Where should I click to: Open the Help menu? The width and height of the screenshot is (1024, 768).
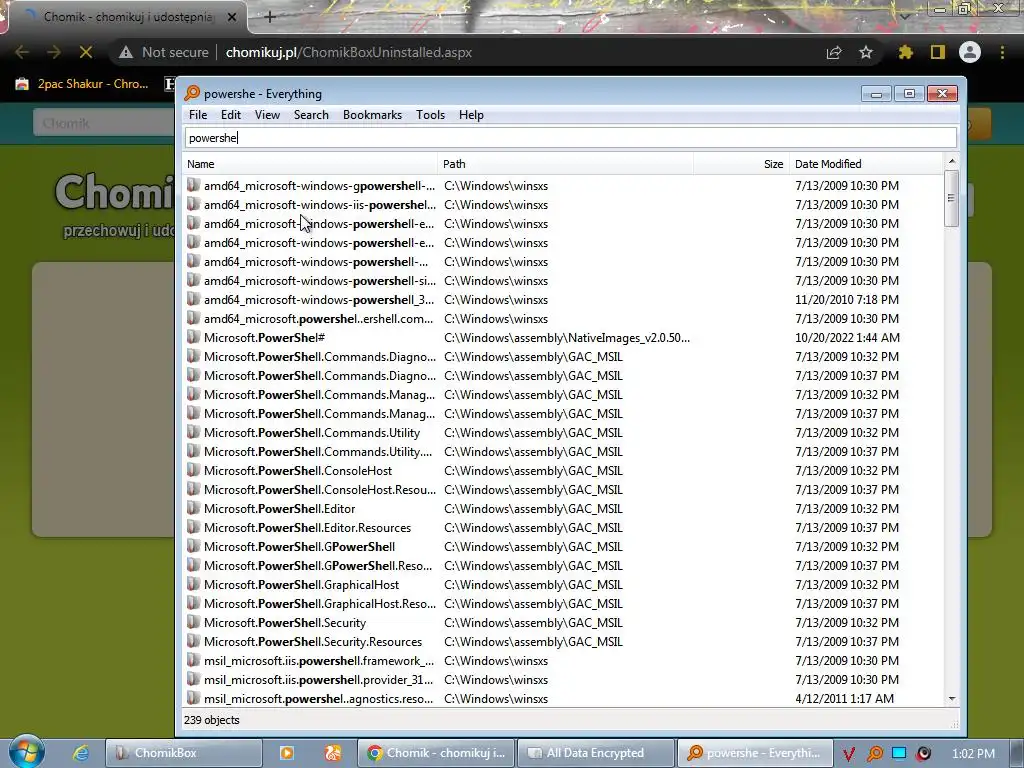471,115
